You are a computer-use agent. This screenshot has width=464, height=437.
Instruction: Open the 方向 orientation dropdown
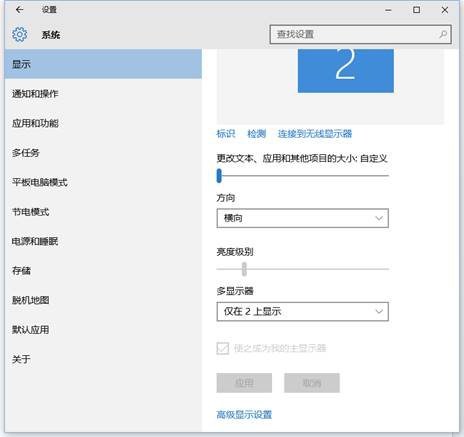pyautogui.click(x=302, y=218)
